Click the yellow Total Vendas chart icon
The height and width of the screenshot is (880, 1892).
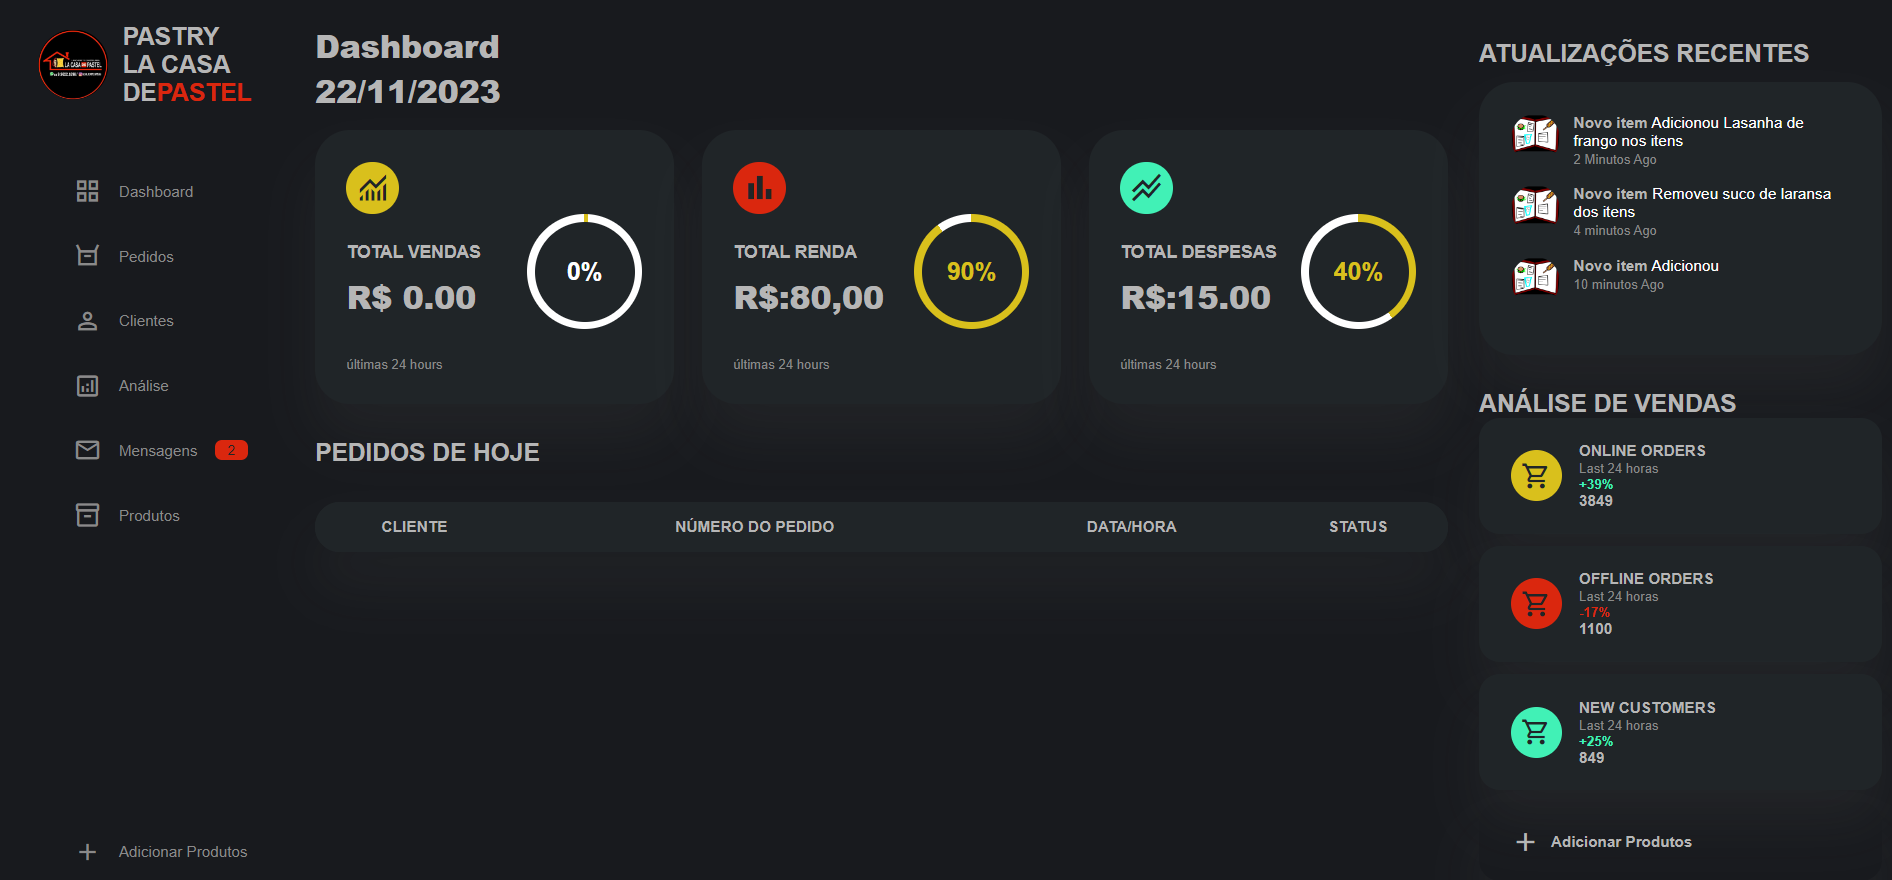(x=372, y=188)
